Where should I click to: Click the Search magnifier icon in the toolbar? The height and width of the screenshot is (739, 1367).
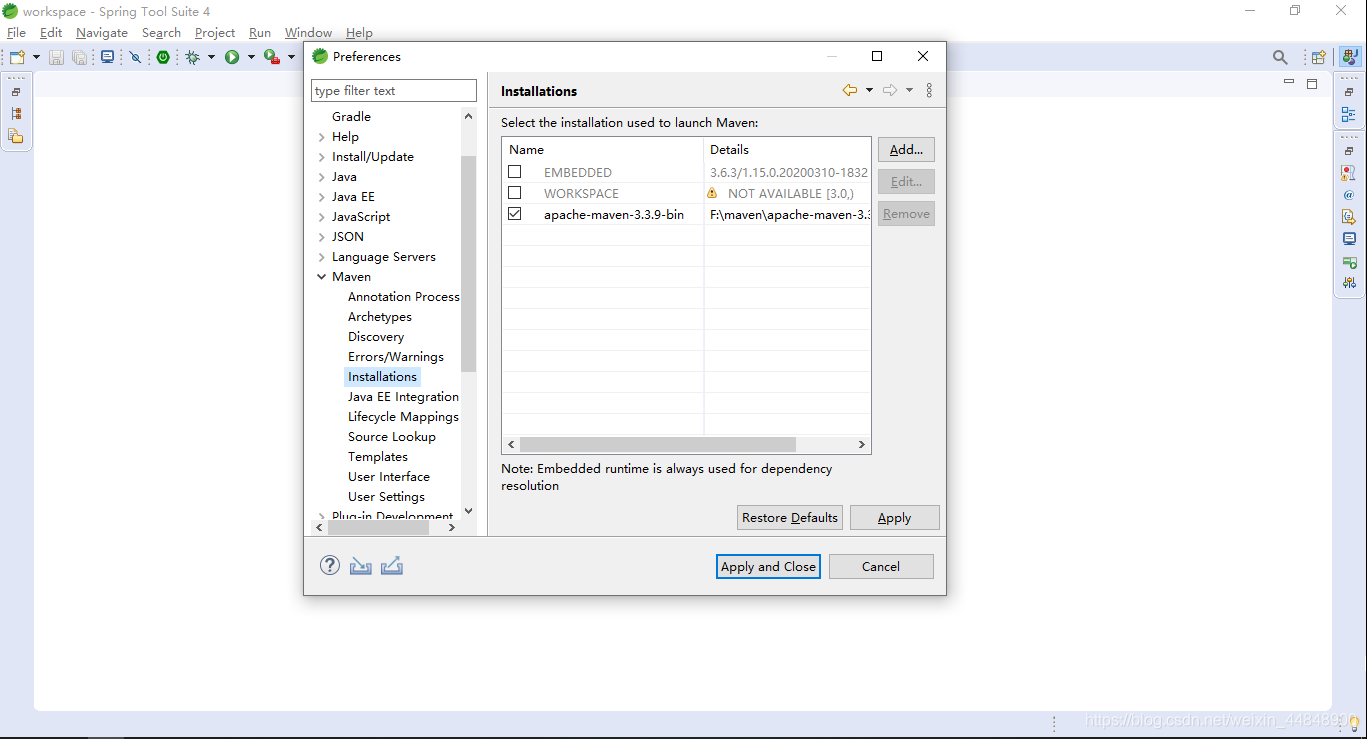(1280, 57)
